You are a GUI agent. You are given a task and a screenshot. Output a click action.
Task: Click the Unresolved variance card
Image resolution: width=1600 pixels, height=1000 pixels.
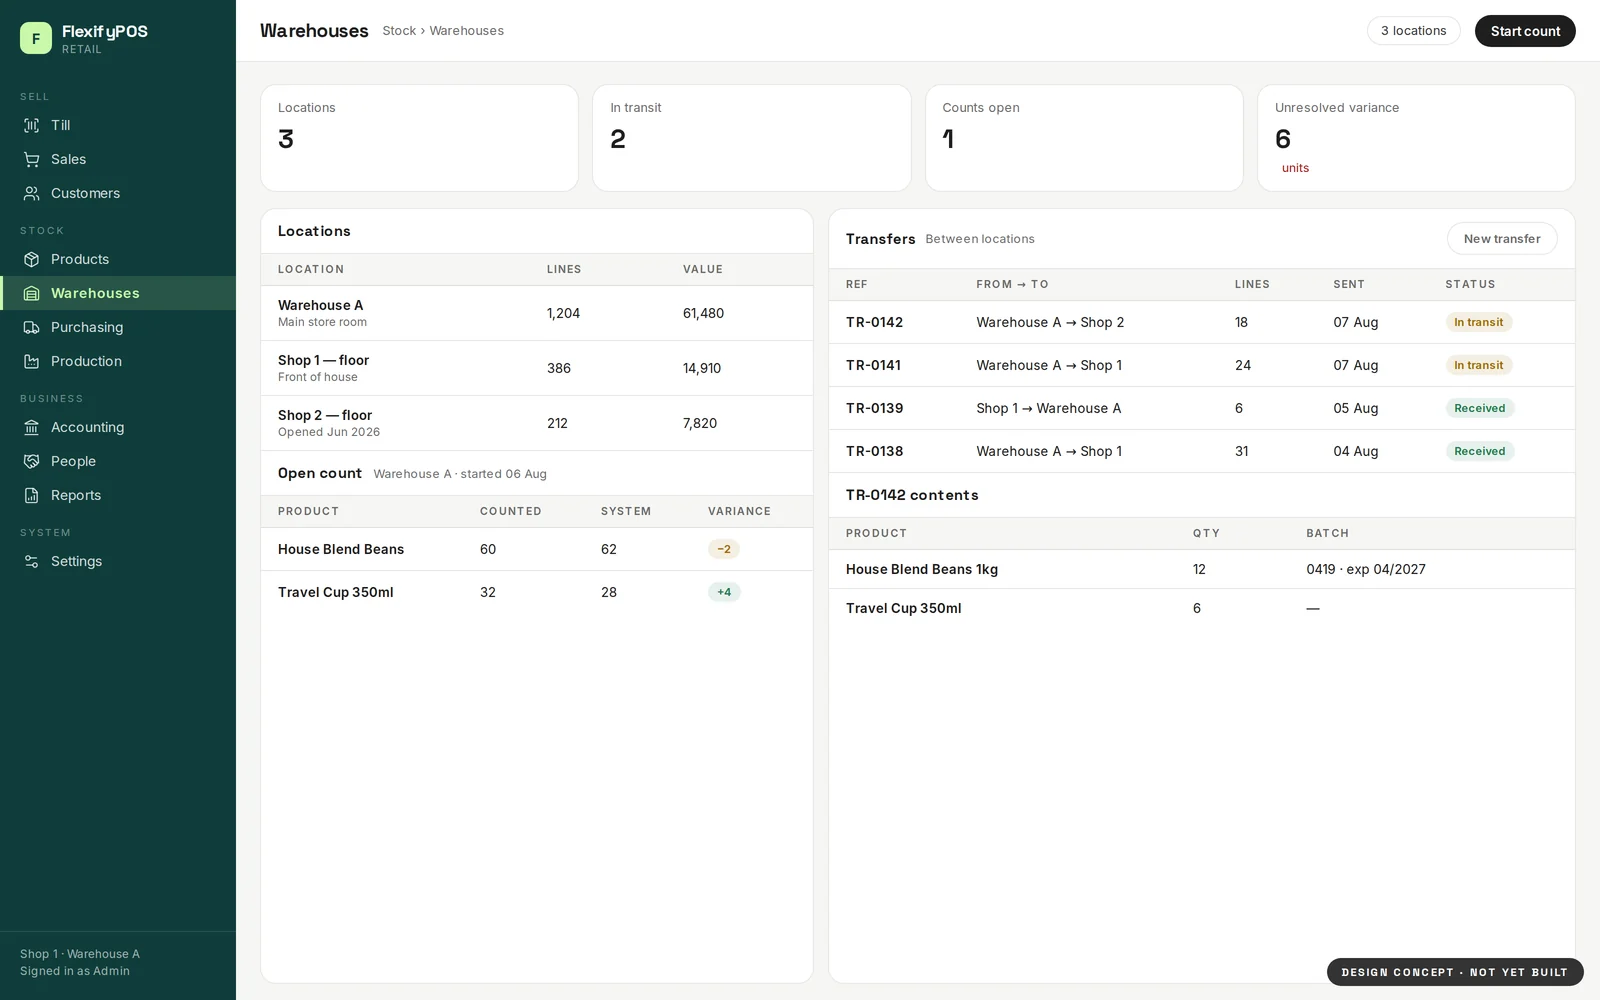click(1416, 138)
